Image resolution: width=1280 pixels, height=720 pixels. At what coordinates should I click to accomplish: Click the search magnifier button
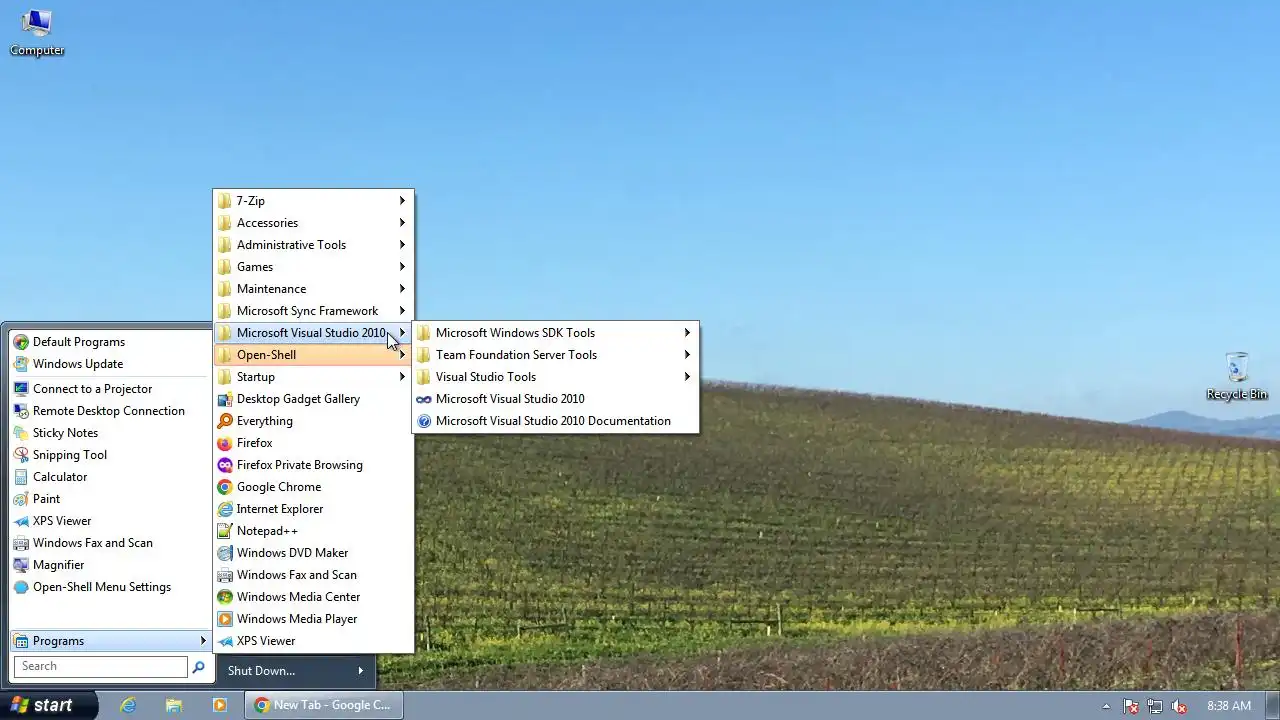coord(198,667)
